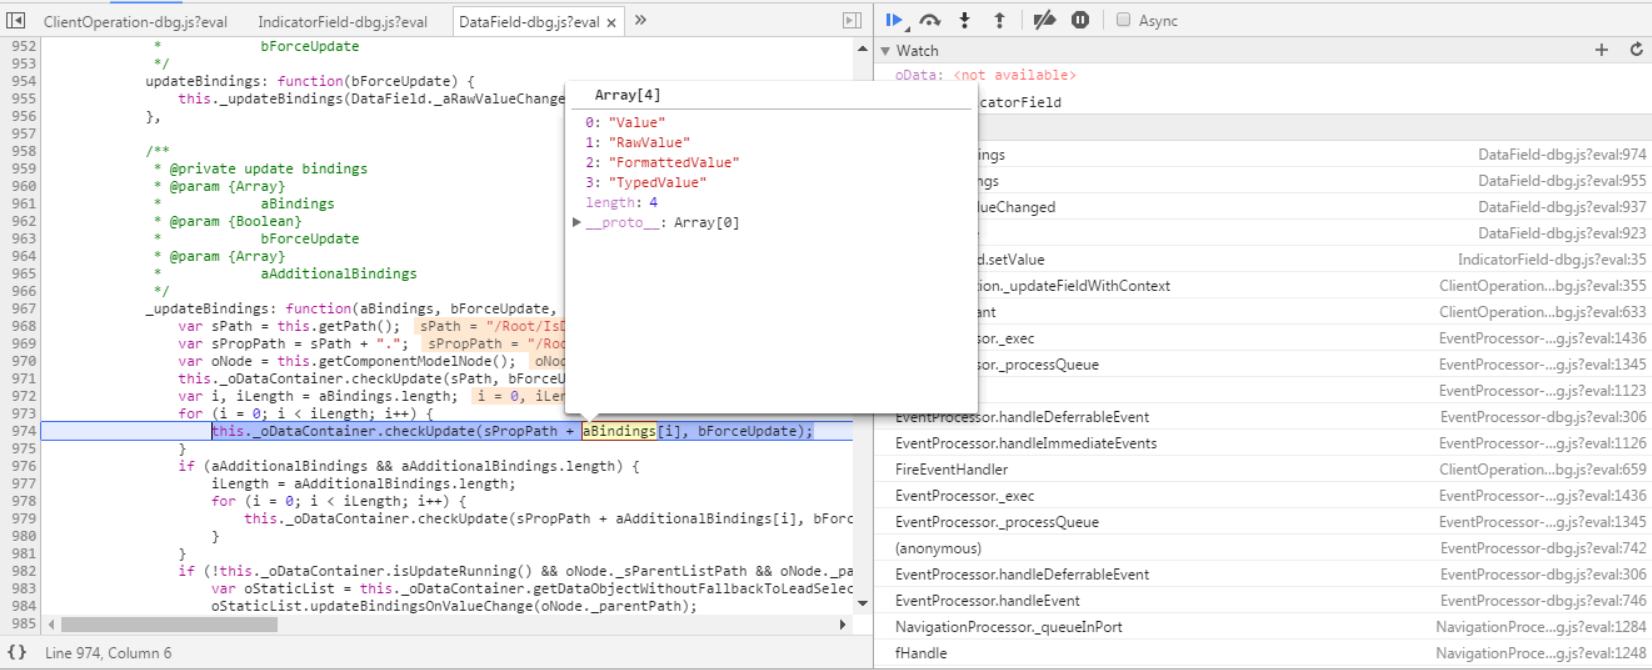Step into next function call
Viewport: 1652px width, 670px height.
pyautogui.click(x=965, y=20)
